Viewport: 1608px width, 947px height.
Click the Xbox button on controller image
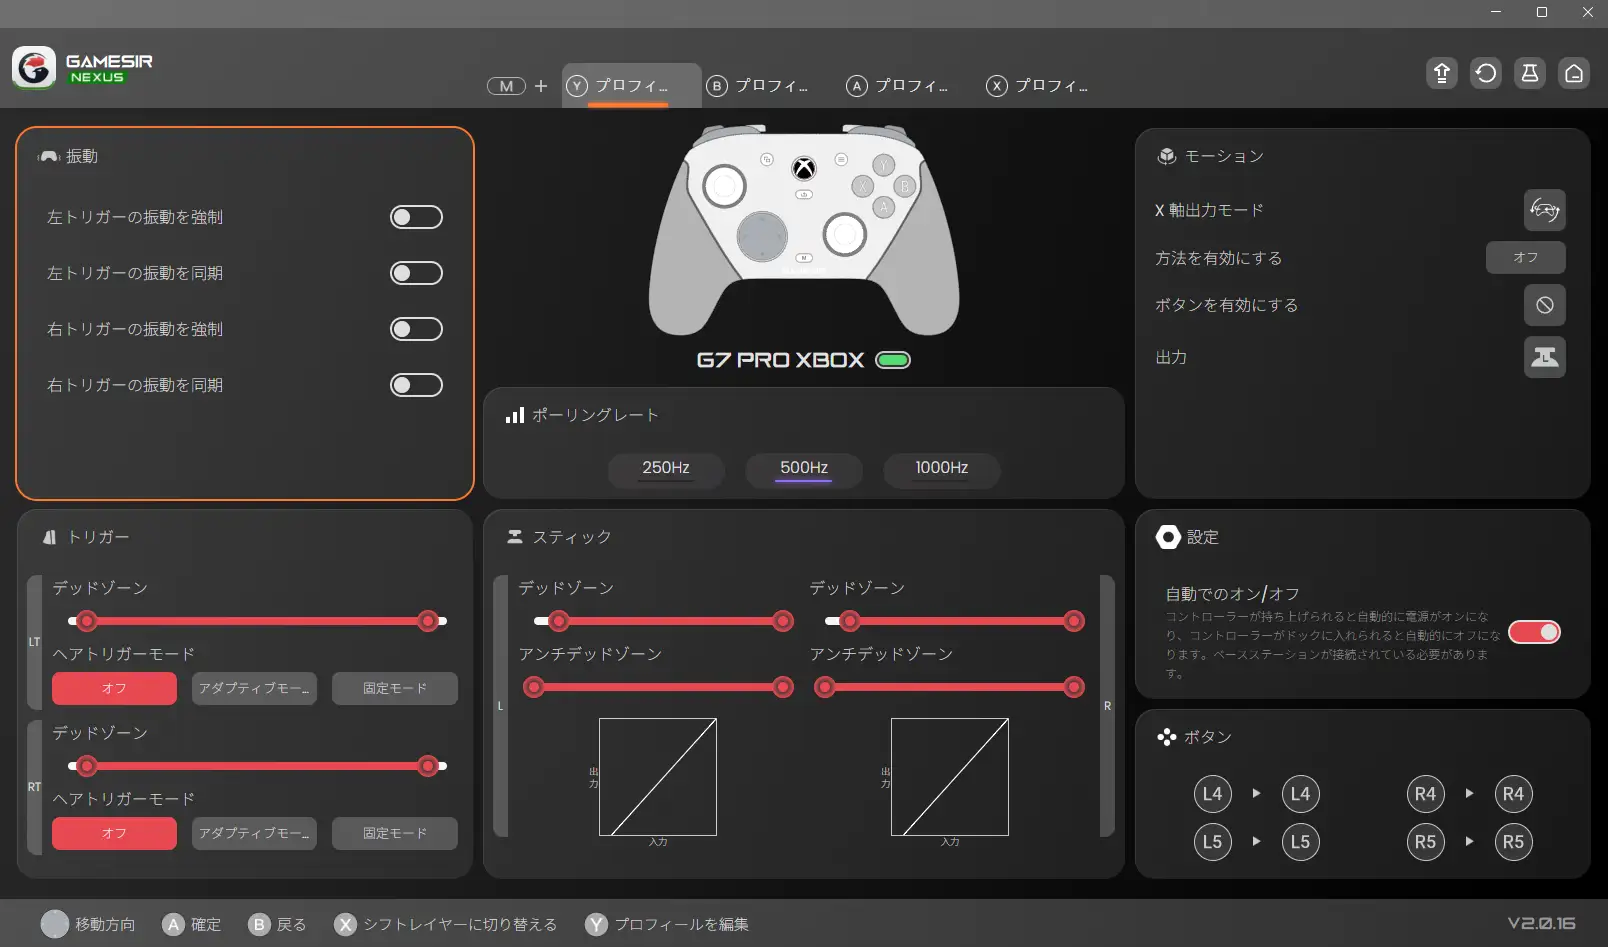click(x=804, y=168)
